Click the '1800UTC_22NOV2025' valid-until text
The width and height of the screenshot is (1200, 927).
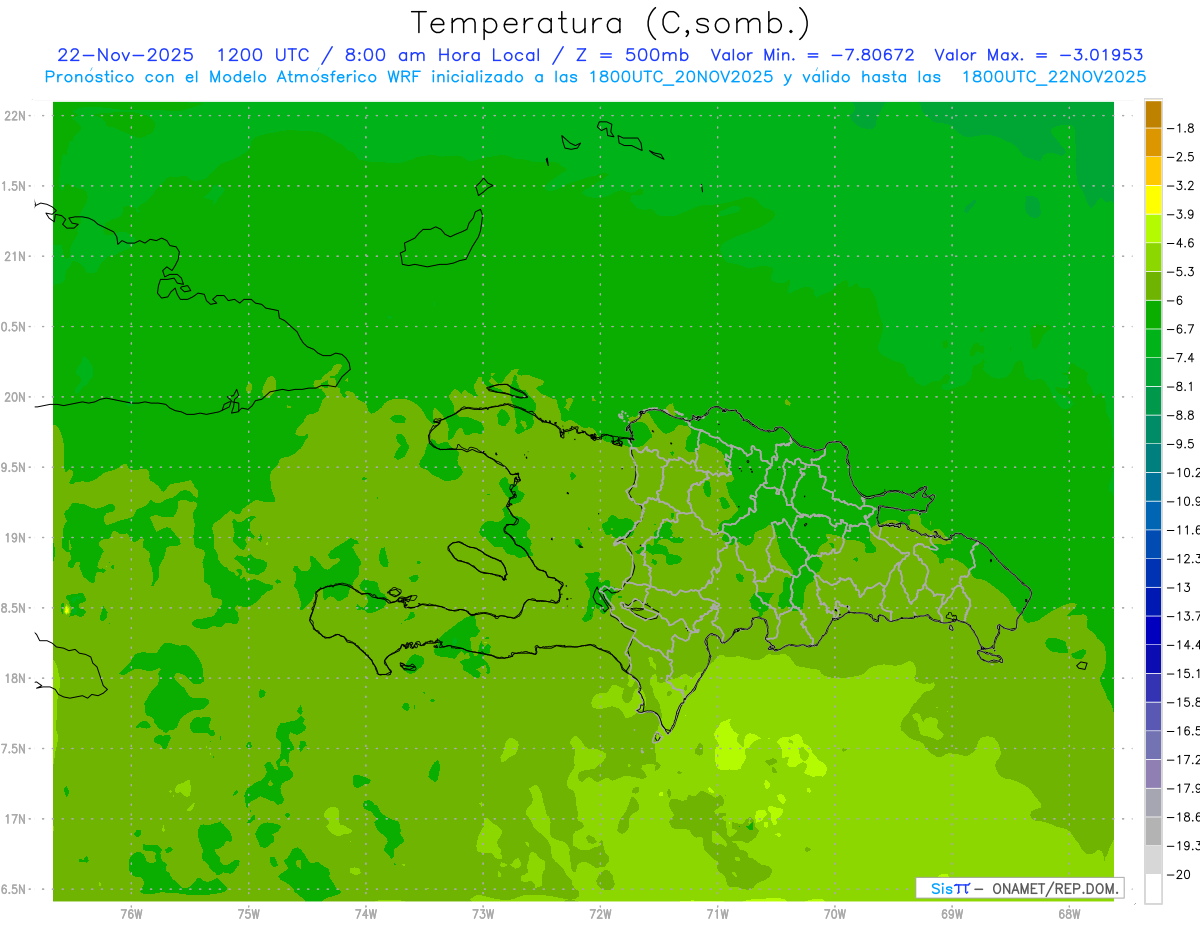tap(1054, 77)
